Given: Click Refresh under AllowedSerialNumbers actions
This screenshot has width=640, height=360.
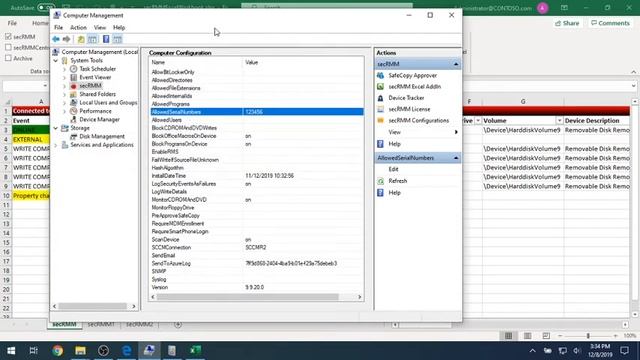Looking at the screenshot, I should point(398,181).
